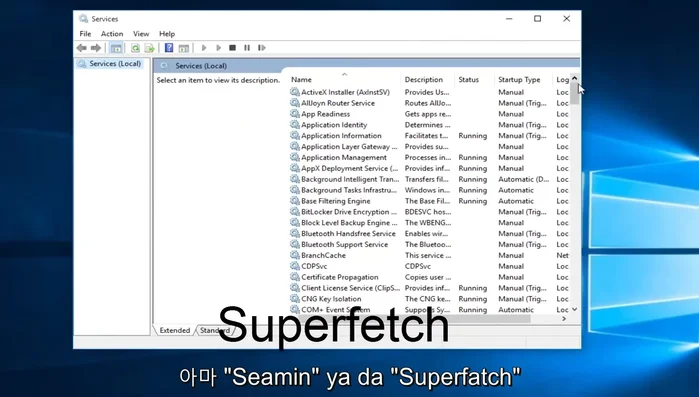Click 'Automatic (D...' startup type cell
The height and width of the screenshot is (397, 699).
click(524, 179)
